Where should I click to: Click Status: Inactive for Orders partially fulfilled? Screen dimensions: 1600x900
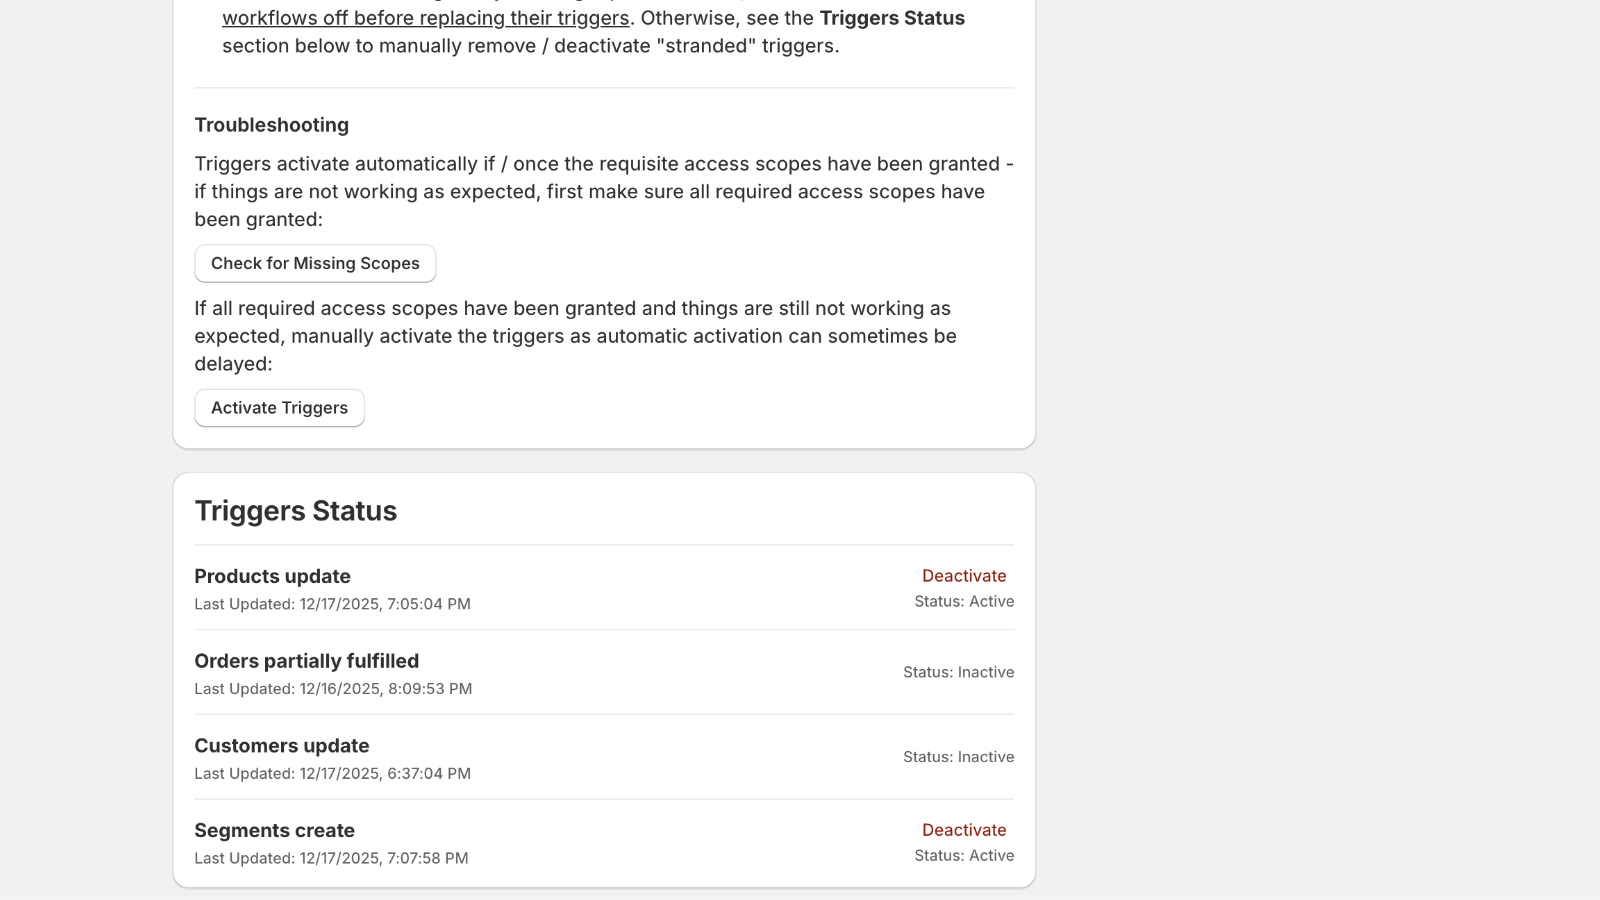tap(957, 672)
